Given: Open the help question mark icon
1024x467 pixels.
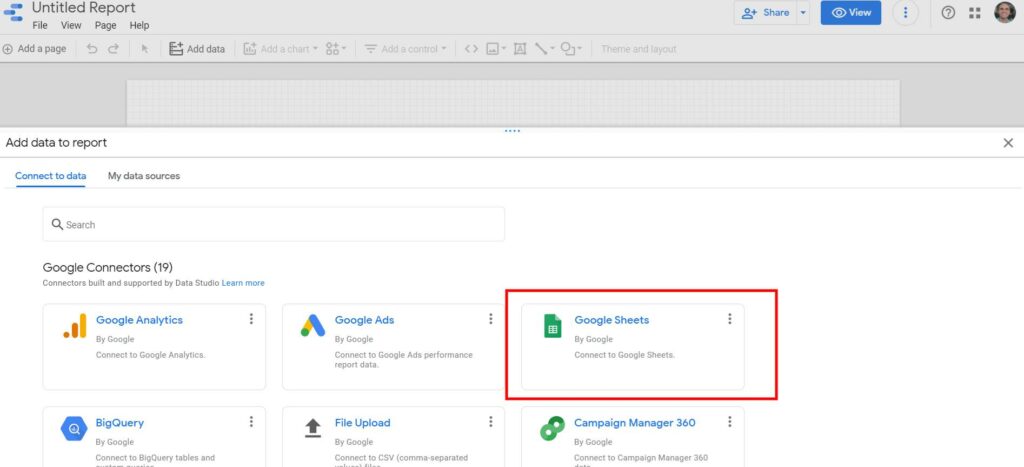Looking at the screenshot, I should pyautogui.click(x=948, y=12).
